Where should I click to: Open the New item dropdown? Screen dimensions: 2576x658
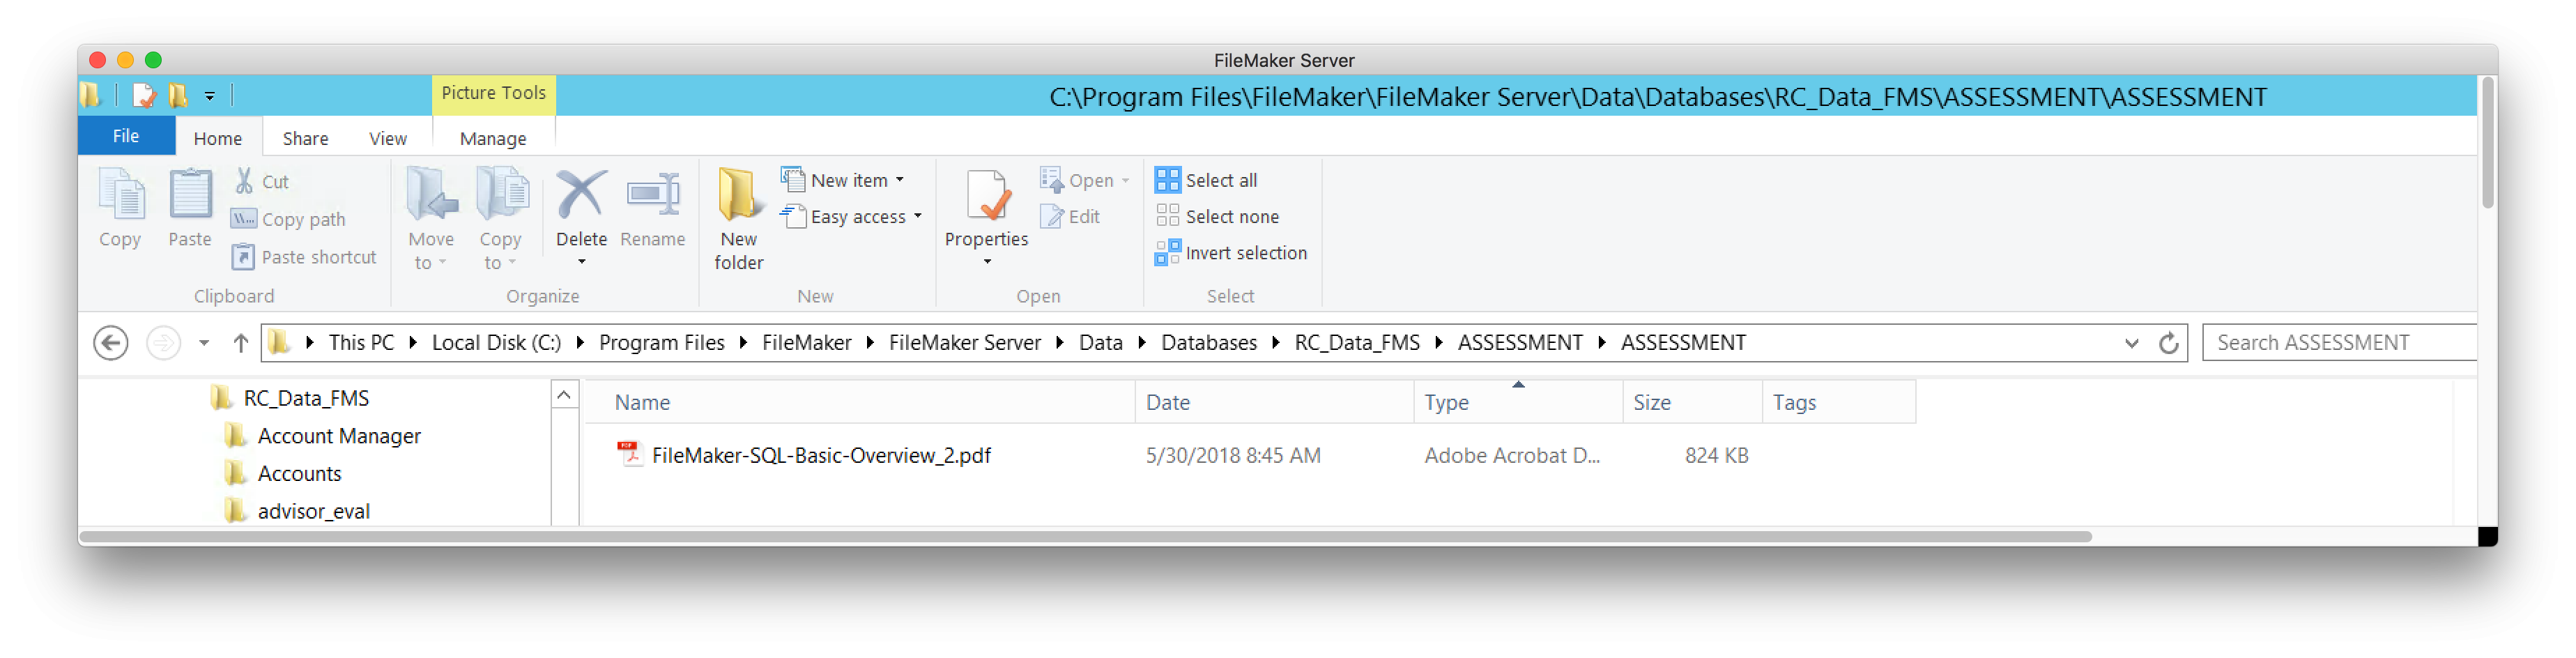tap(843, 180)
